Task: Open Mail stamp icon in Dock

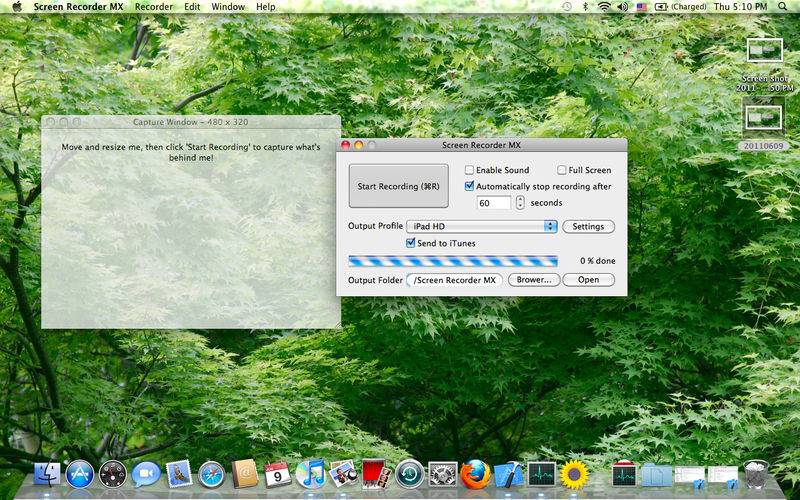Action: click(x=179, y=473)
